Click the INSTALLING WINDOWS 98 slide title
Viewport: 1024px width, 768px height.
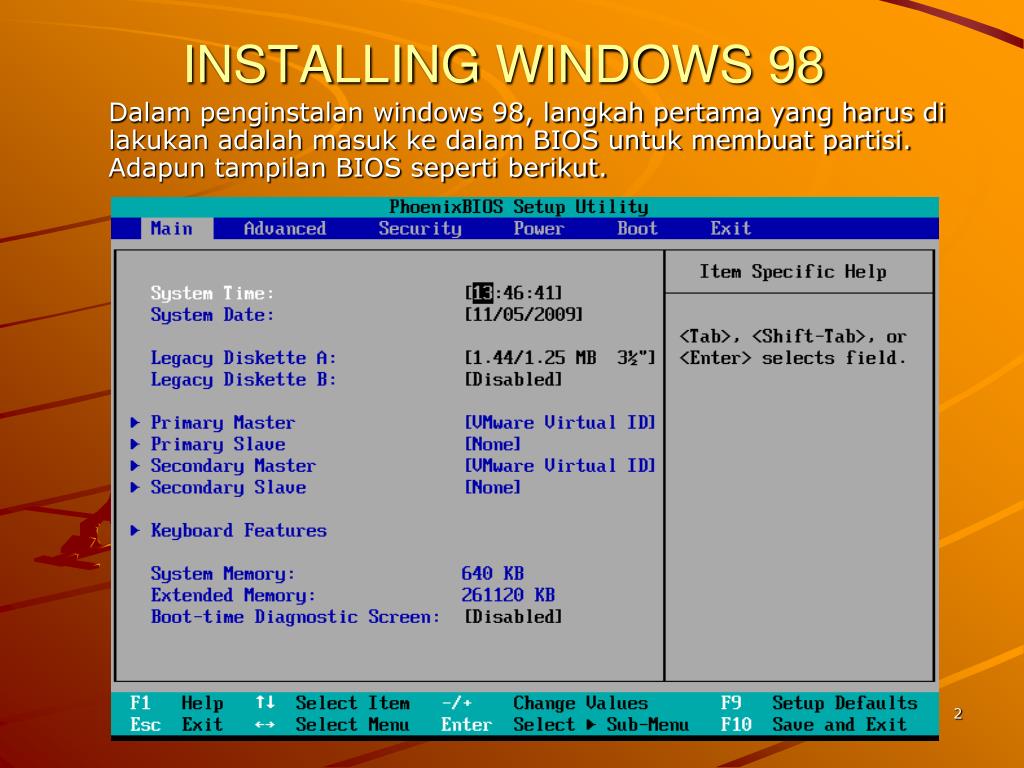504,65
